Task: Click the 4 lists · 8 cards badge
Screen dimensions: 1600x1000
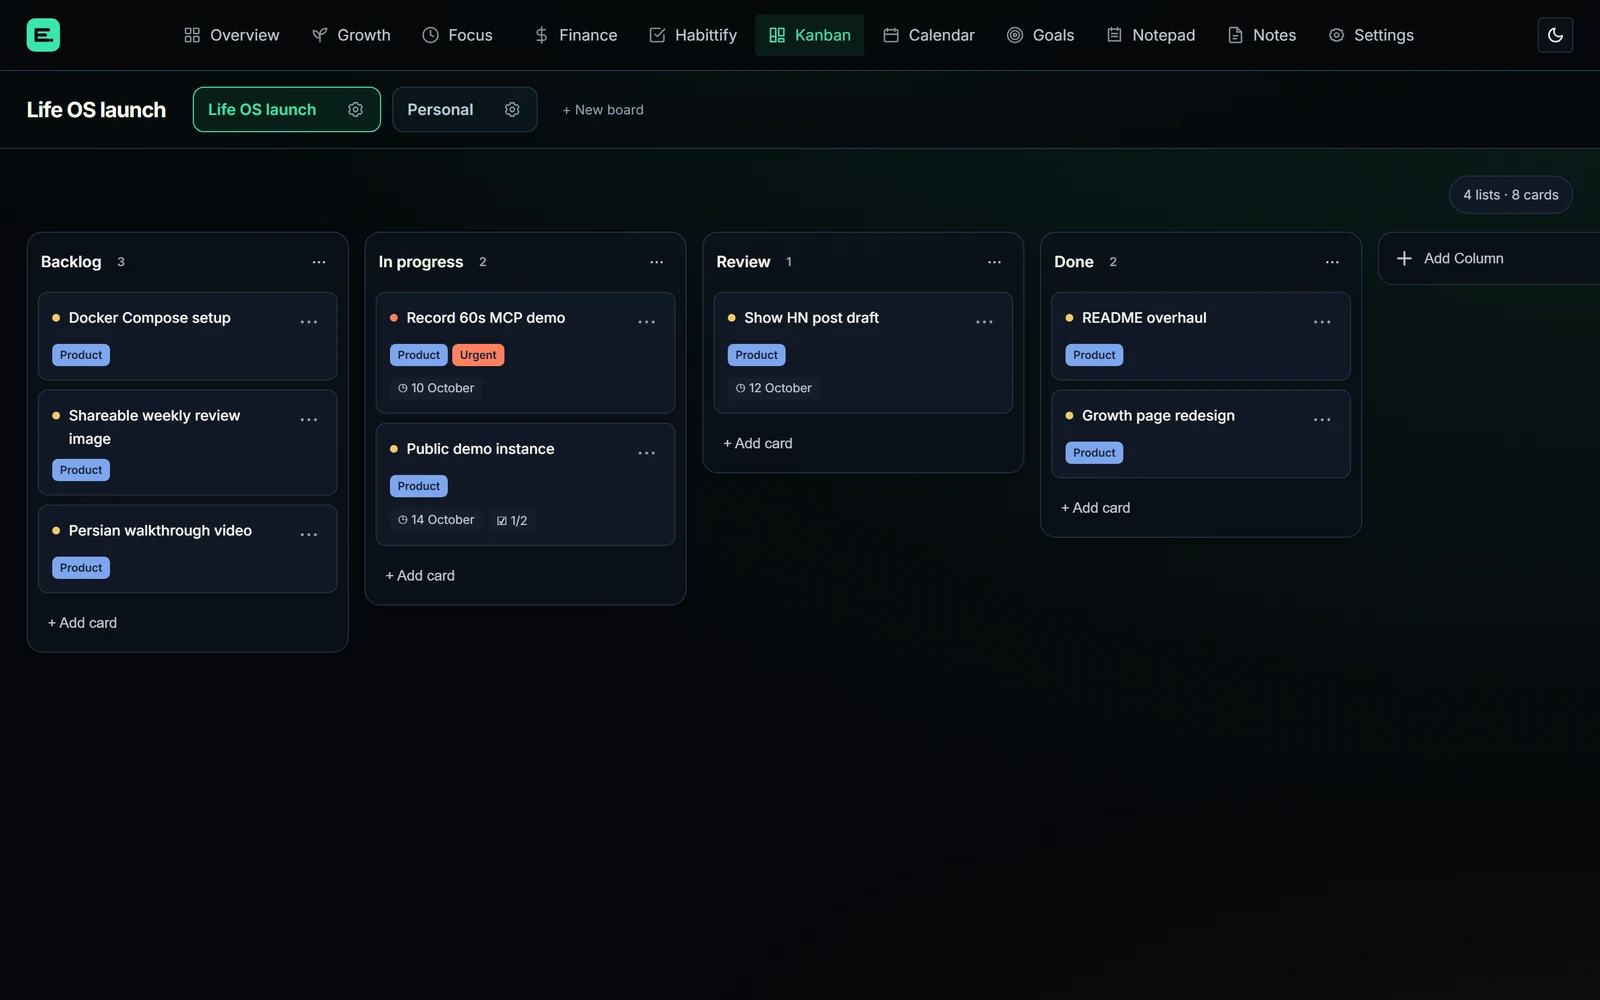Action: pyautogui.click(x=1511, y=195)
